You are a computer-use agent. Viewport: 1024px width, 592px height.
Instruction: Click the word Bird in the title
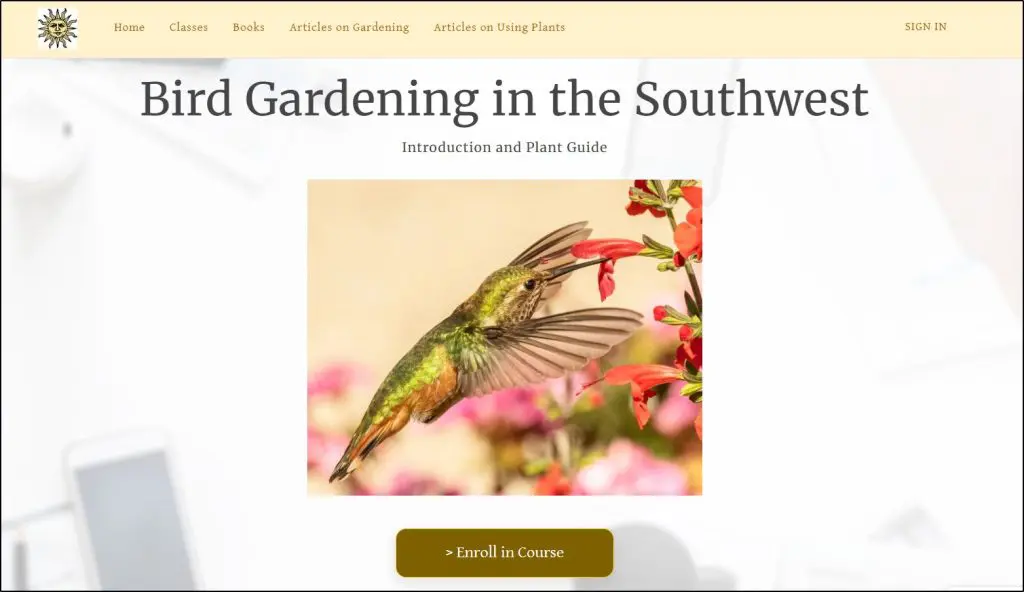pyautogui.click(x=186, y=99)
